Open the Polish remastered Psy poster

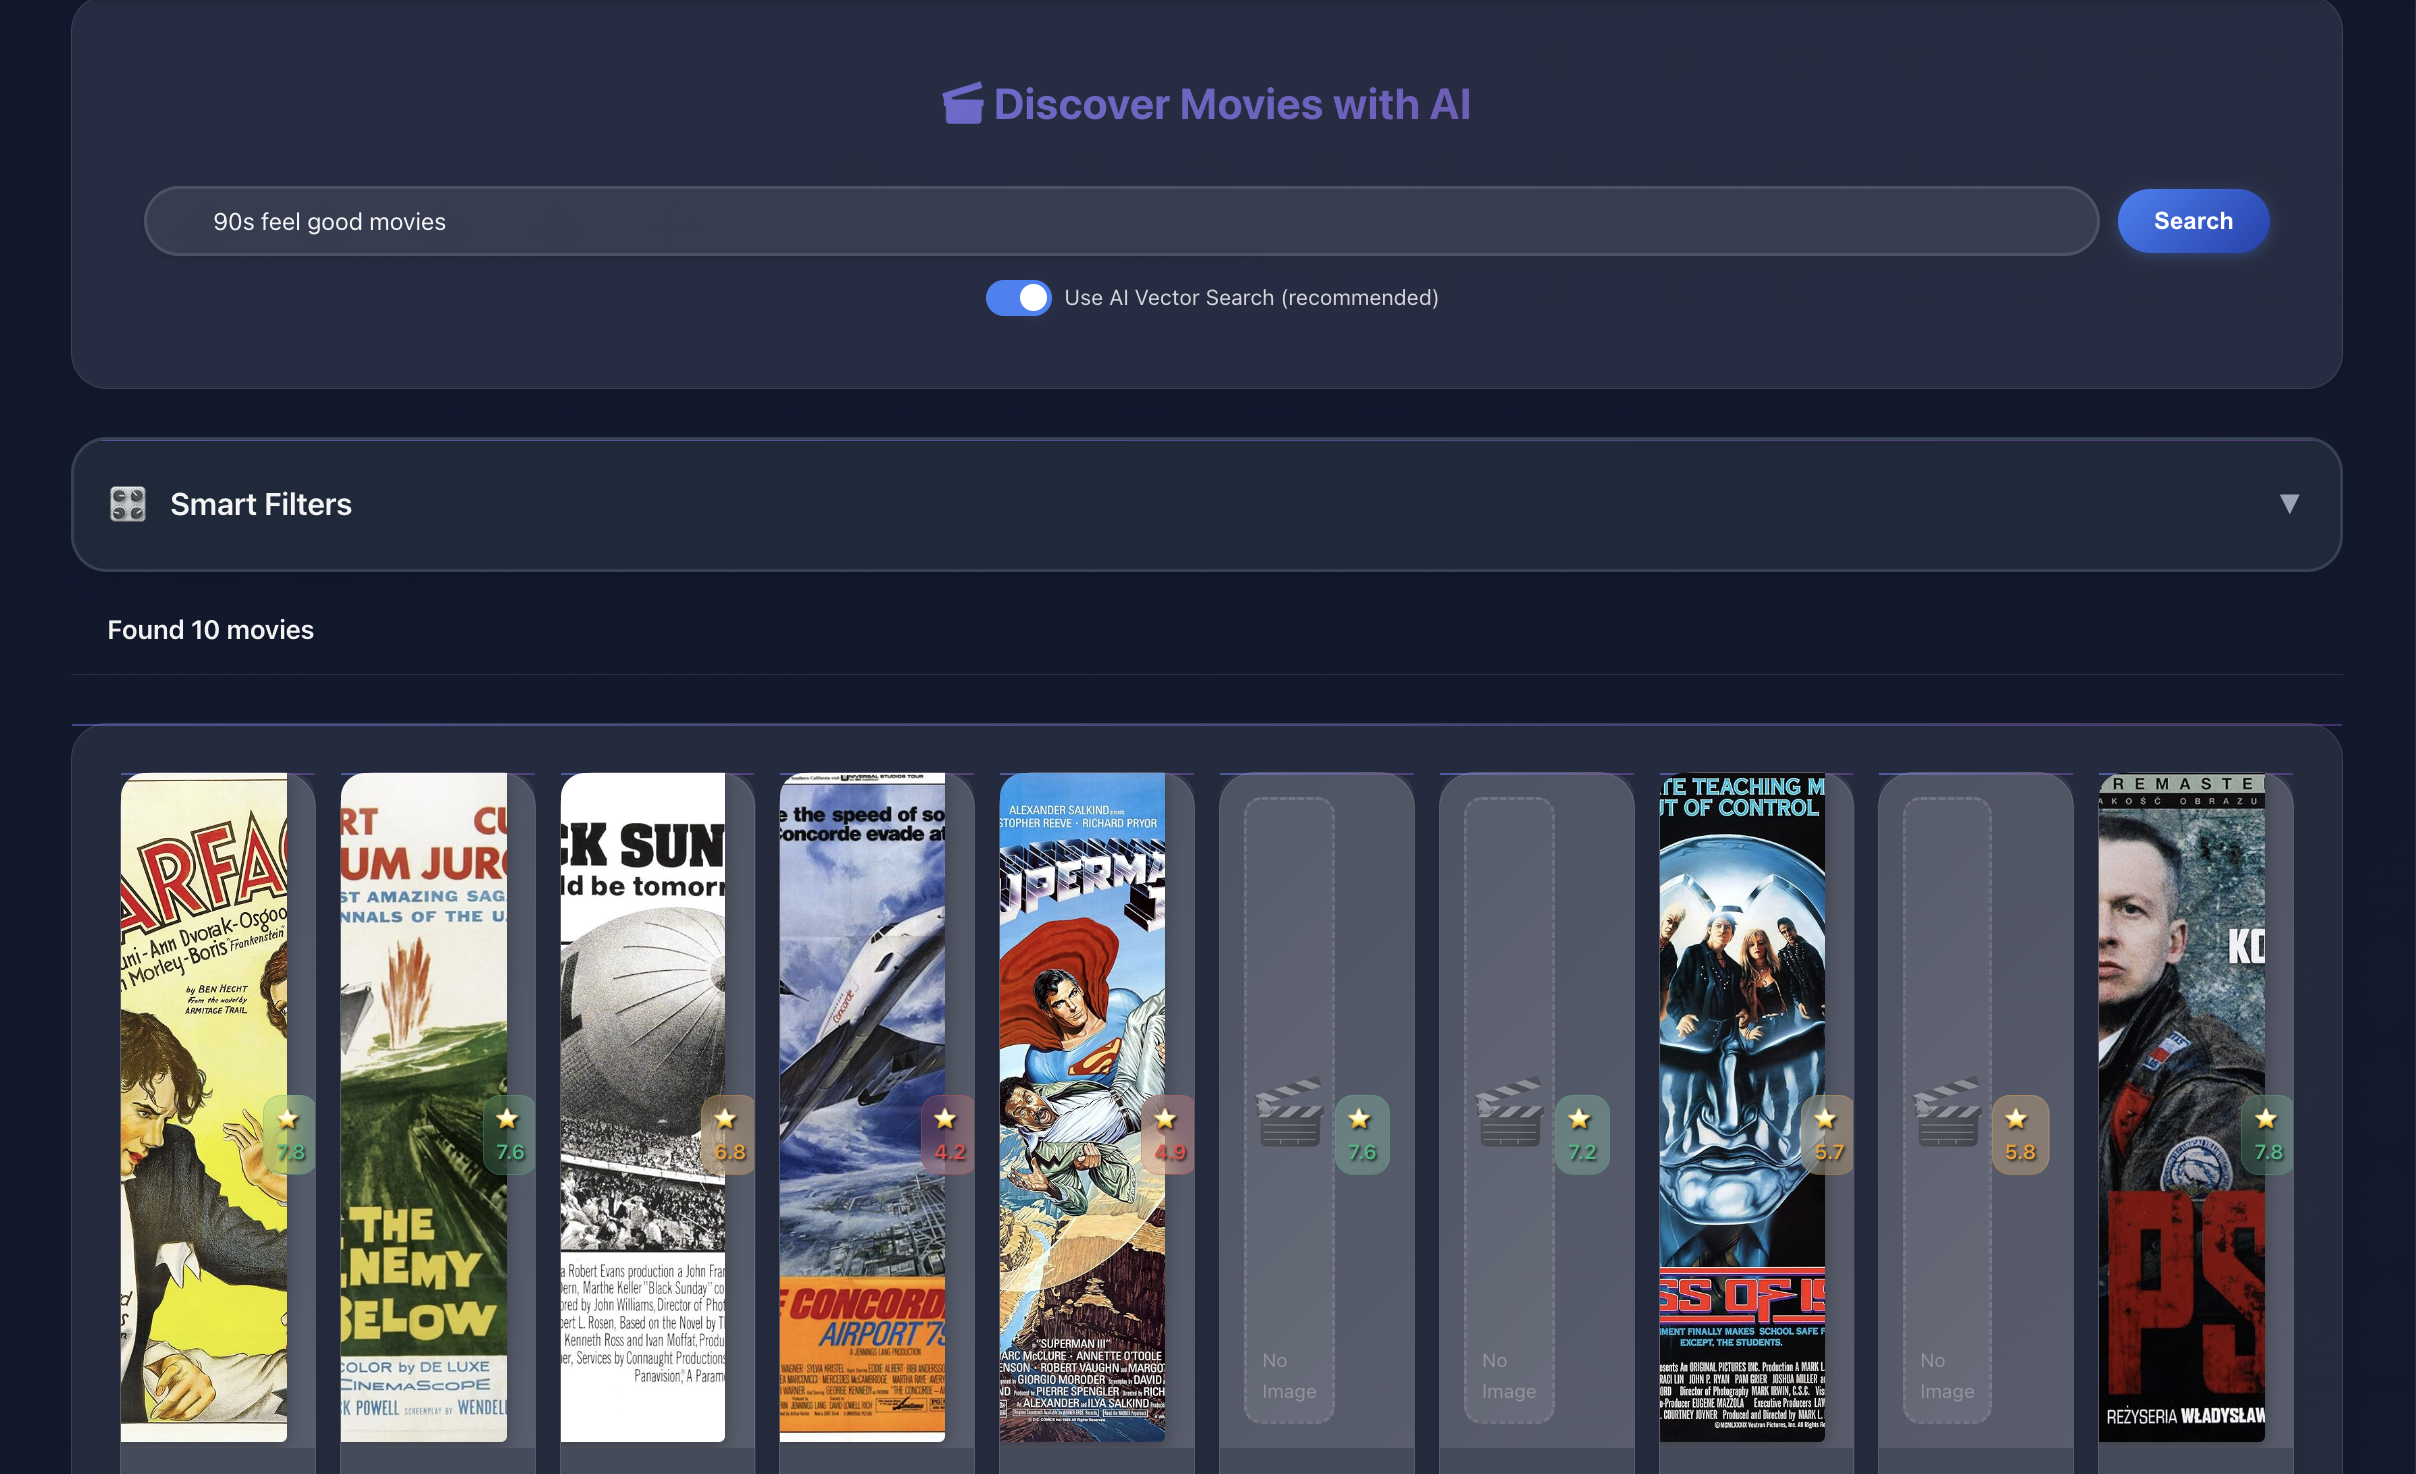2181,1000
